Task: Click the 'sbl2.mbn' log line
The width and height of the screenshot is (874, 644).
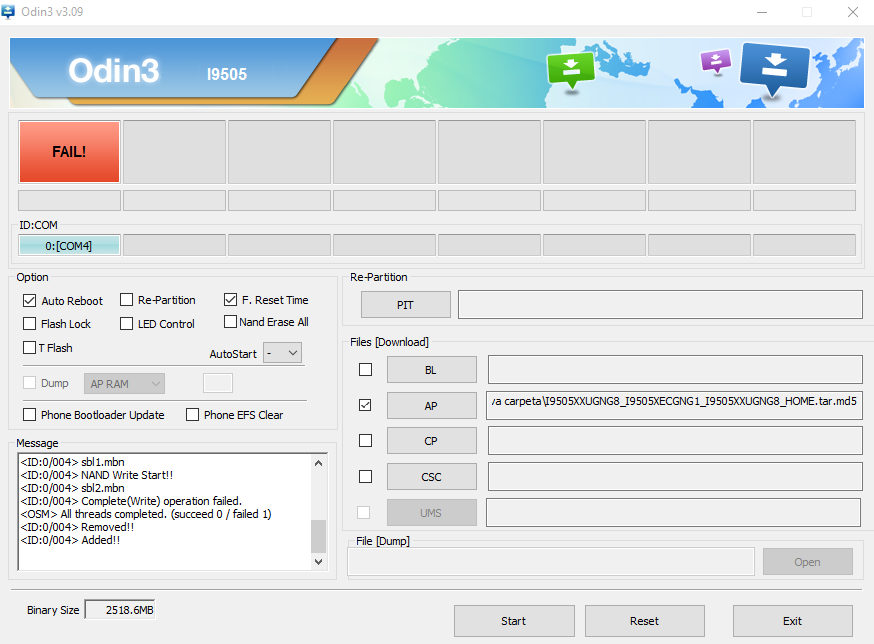Action: click(x=72, y=488)
